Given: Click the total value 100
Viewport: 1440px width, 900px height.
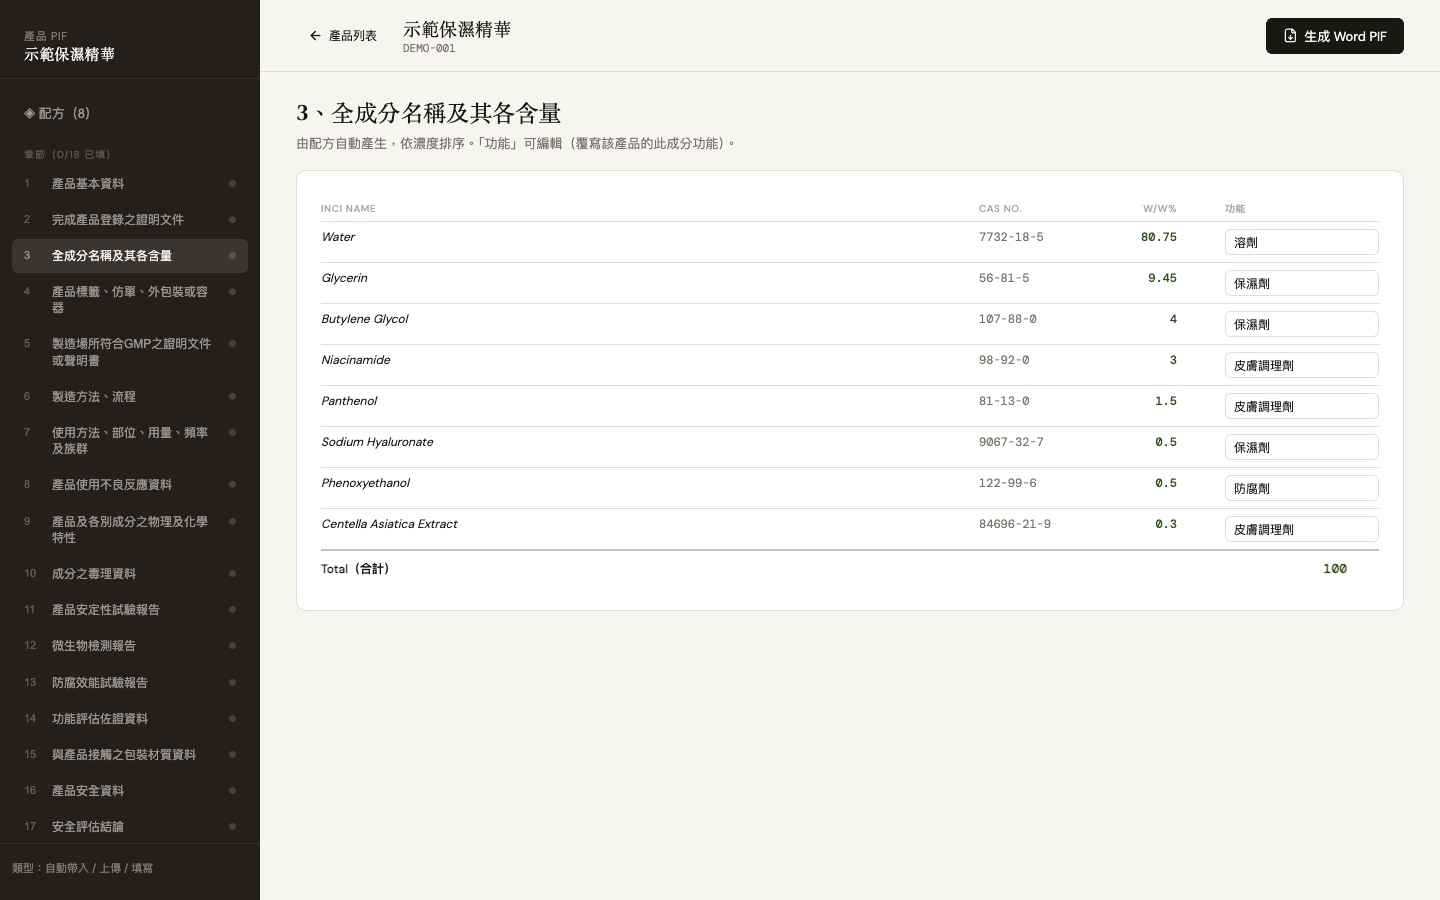Looking at the screenshot, I should (x=1335, y=569).
